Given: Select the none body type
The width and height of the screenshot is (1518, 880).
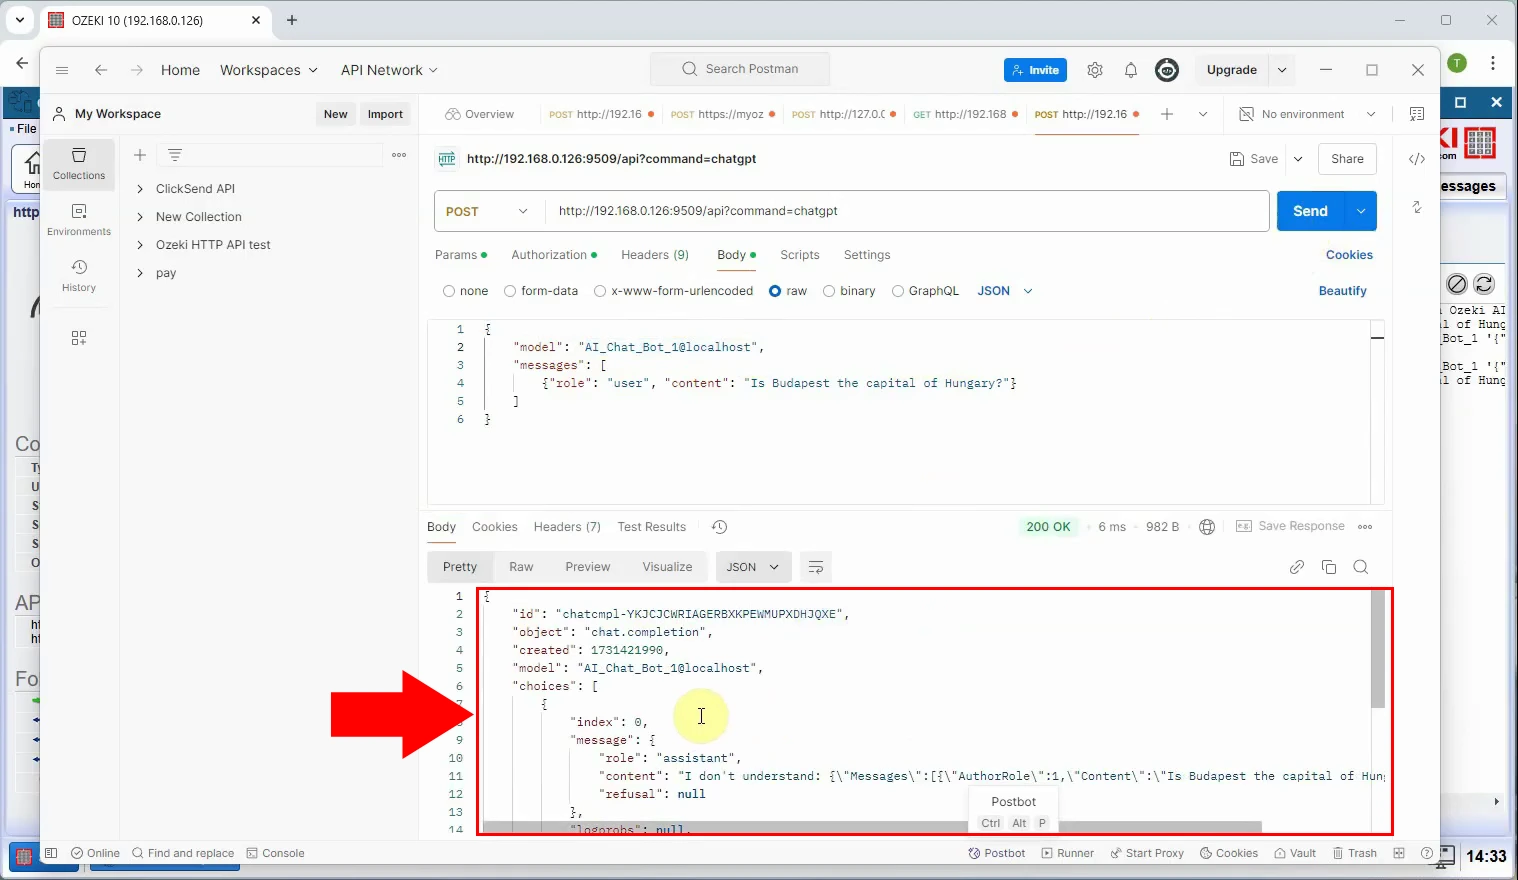Looking at the screenshot, I should [x=449, y=291].
